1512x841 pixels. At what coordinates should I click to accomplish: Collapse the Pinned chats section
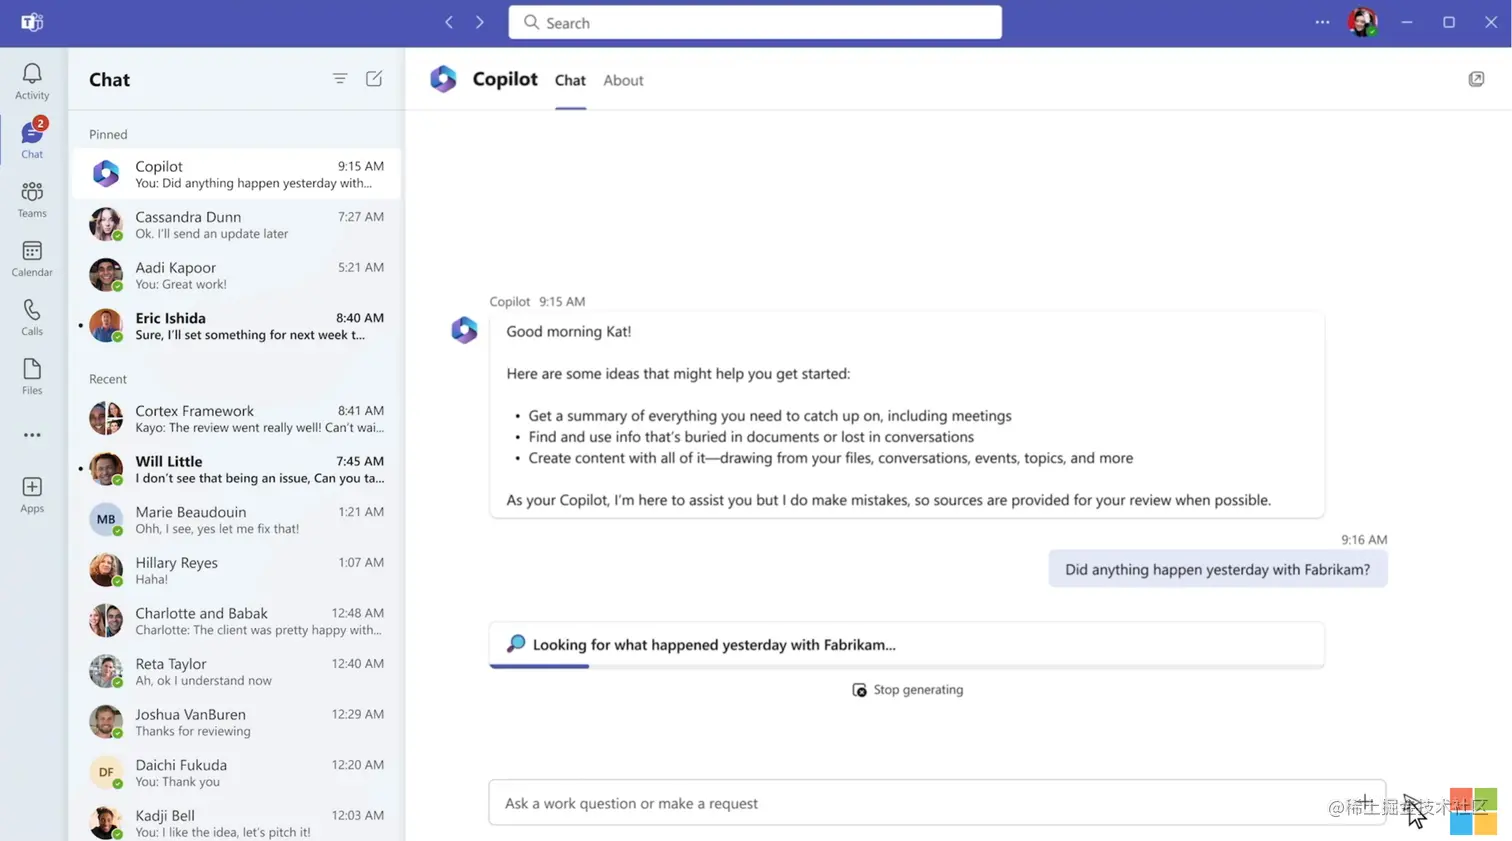click(108, 134)
